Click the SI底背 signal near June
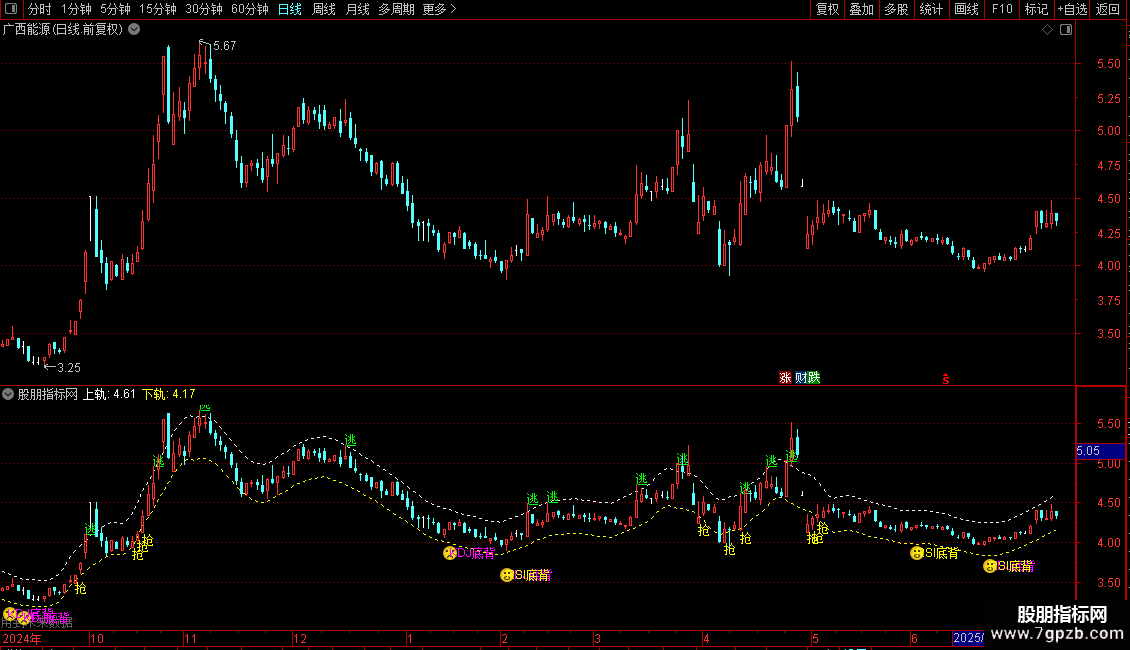This screenshot has height=650, width=1130. point(935,553)
